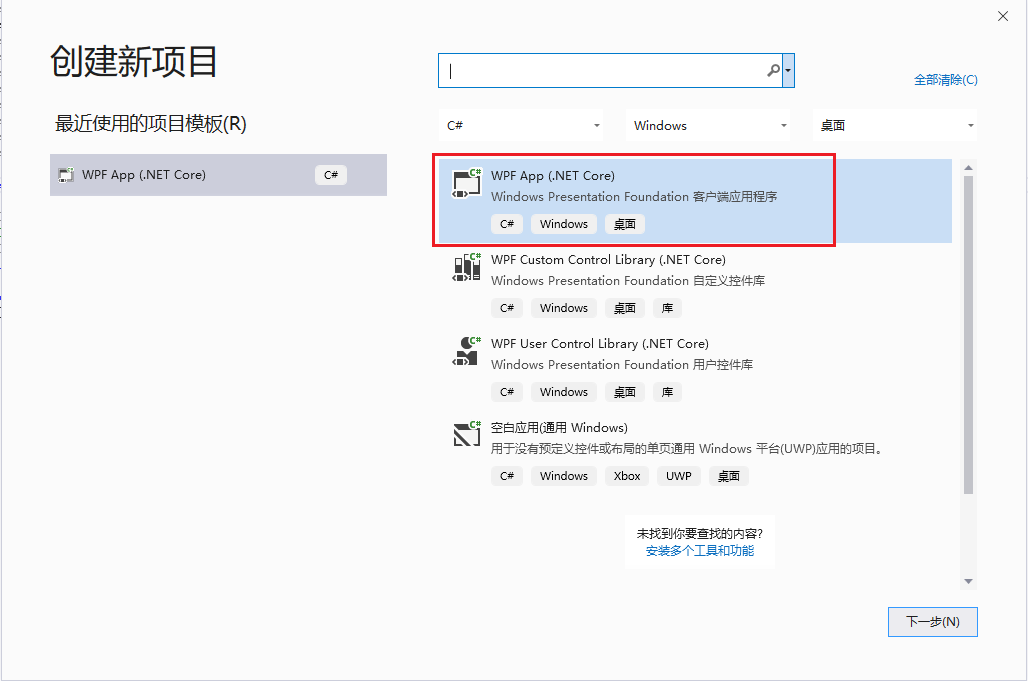The image size is (1028, 681).
Task: Click the WPF App template icon in results
Action: tap(466, 183)
